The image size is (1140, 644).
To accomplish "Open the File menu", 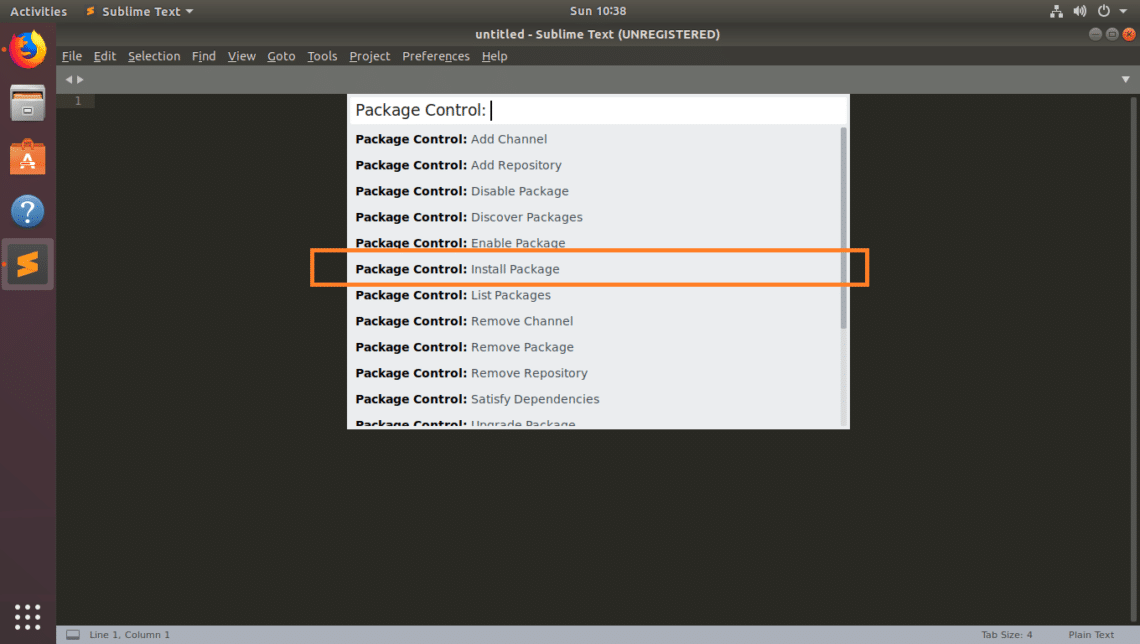I will click(72, 56).
